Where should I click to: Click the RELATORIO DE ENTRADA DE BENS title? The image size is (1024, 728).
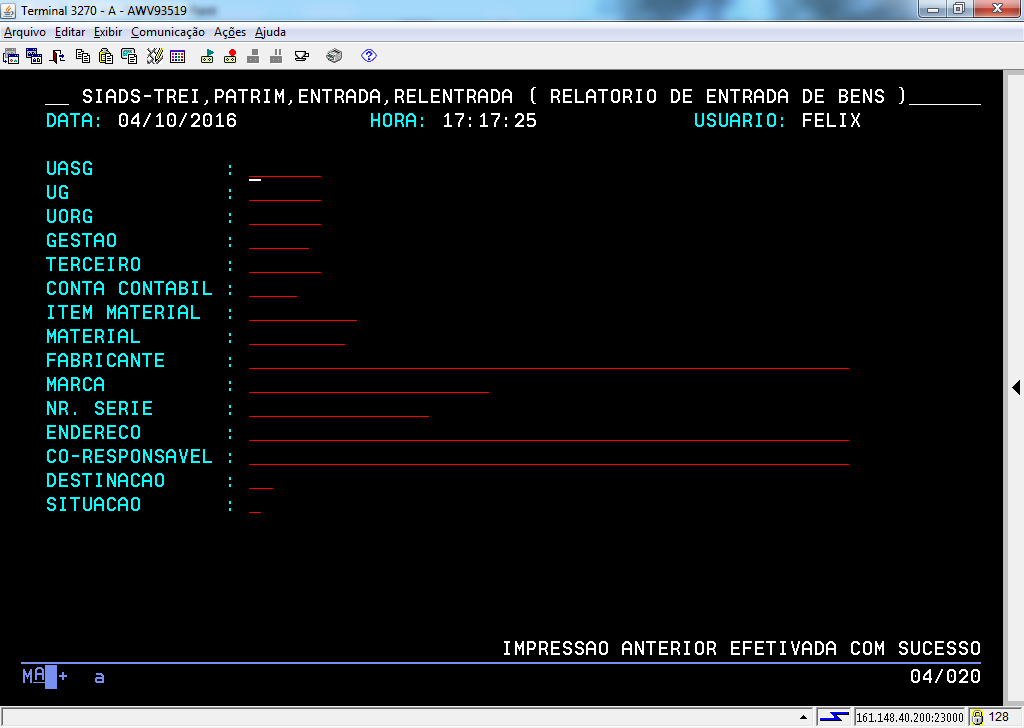click(717, 97)
